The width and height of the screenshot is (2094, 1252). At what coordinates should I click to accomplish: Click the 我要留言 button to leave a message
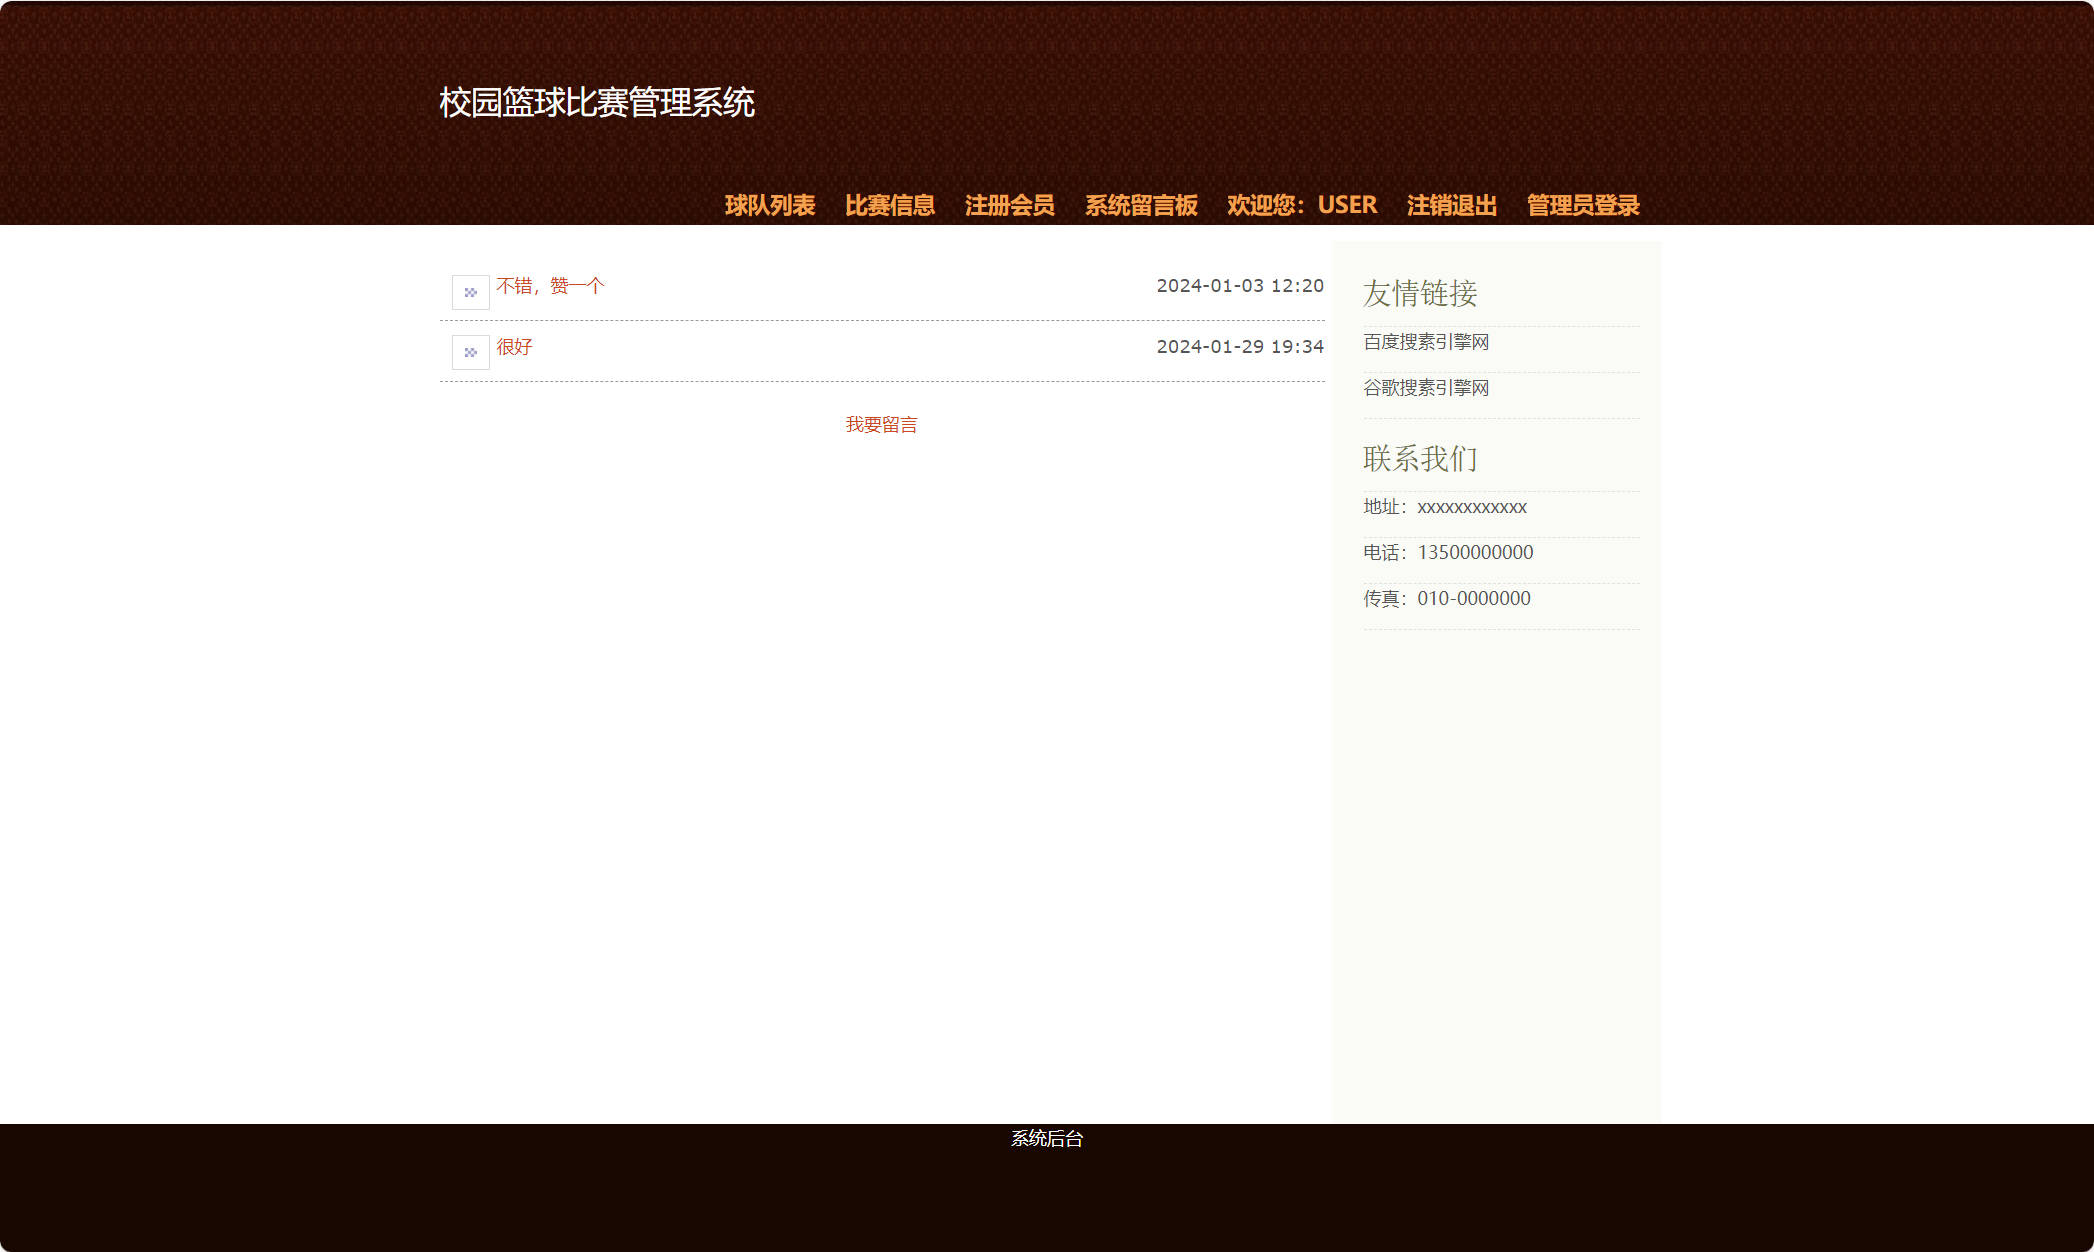(881, 424)
